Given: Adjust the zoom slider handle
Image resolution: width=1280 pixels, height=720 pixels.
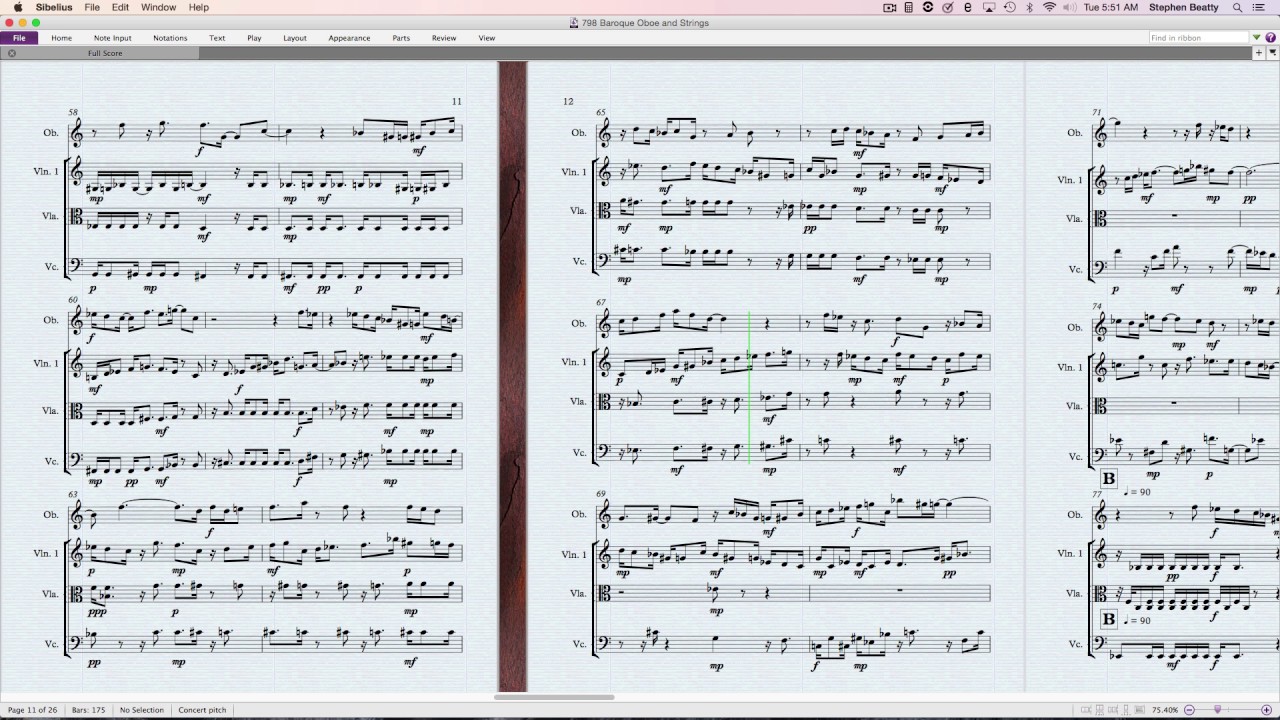Looking at the screenshot, I should tap(1217, 709).
